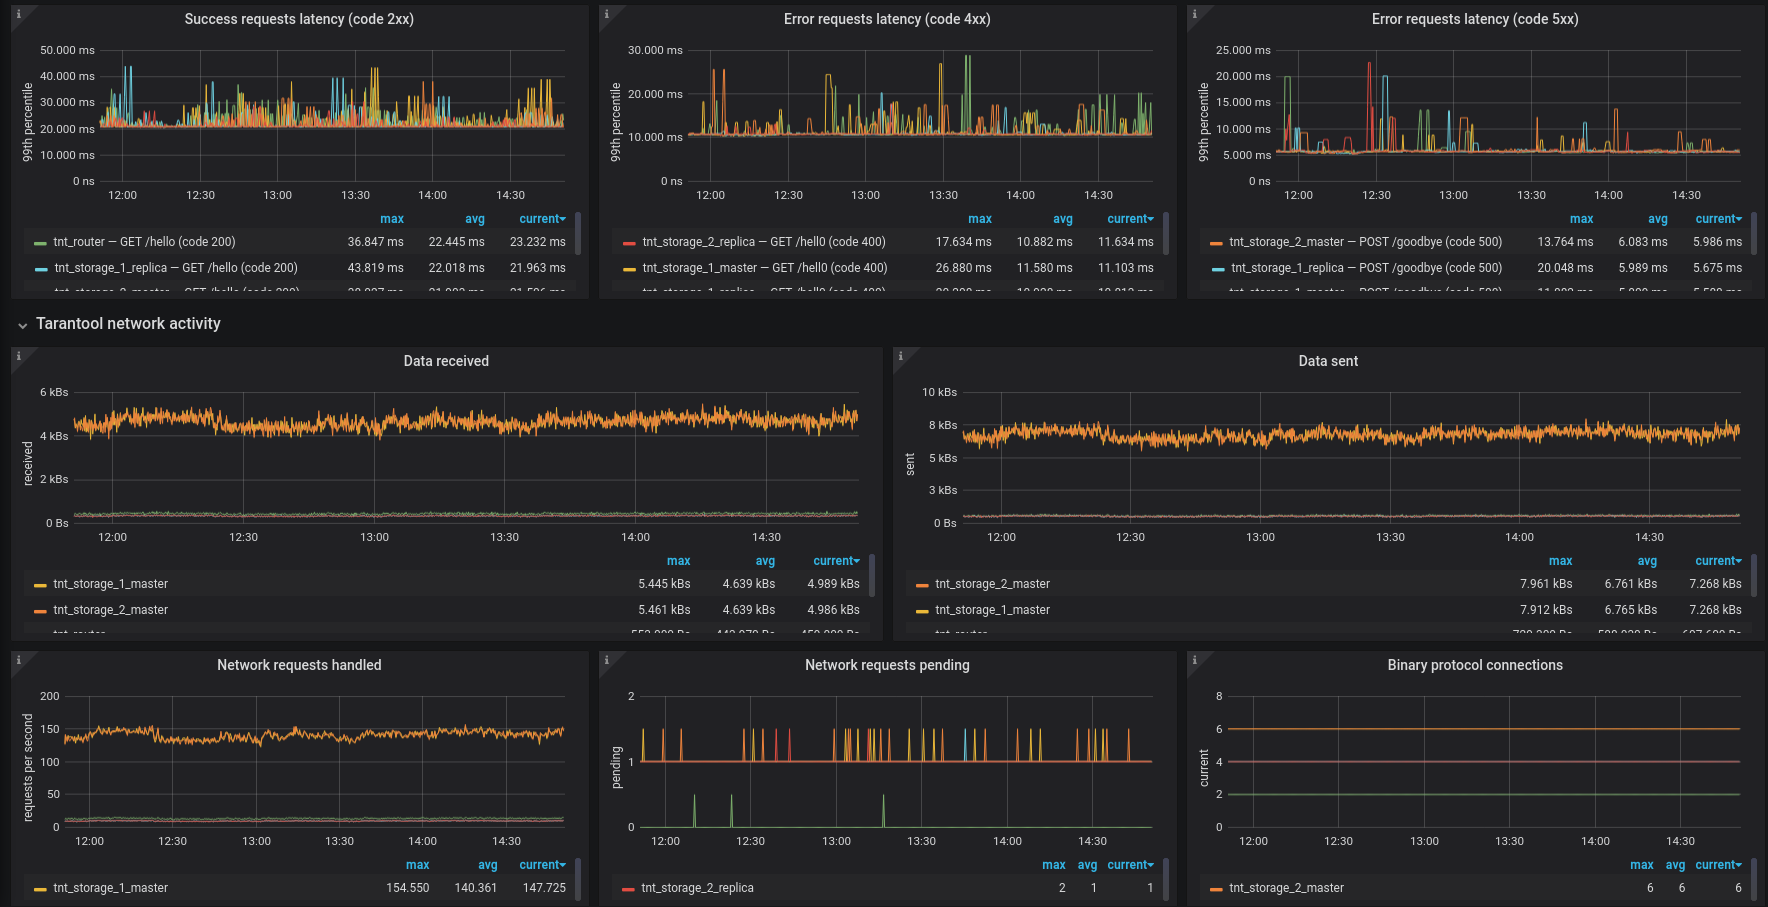1768x907 pixels.
Task: Toggle tnt_storage_2_replica GET /hell0 (code 400) series
Action: pyautogui.click(x=764, y=242)
